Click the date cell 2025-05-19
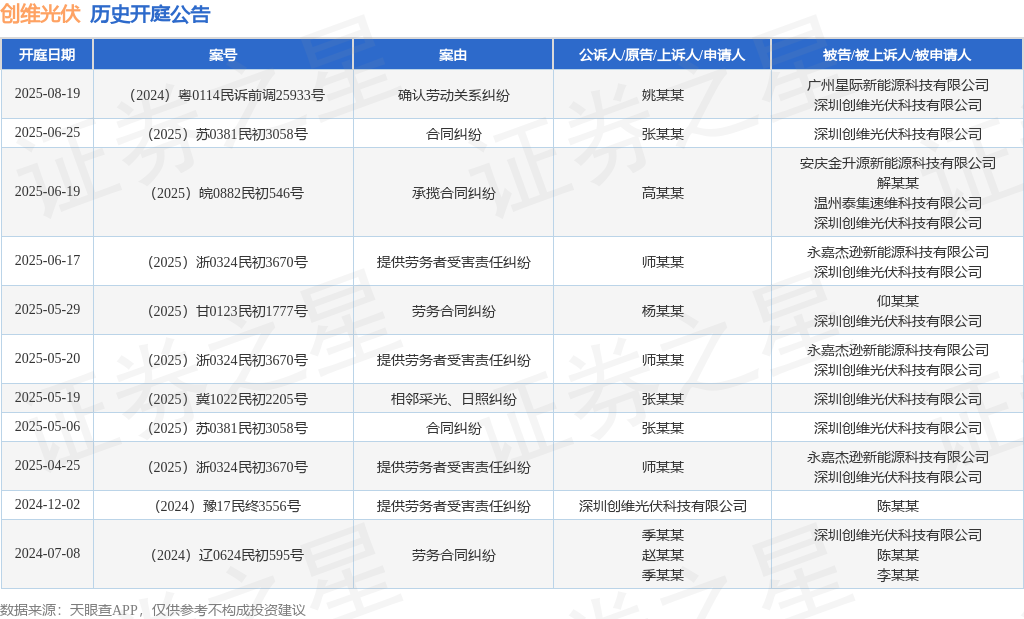Image resolution: width=1024 pixels, height=619 pixels. click(x=47, y=398)
